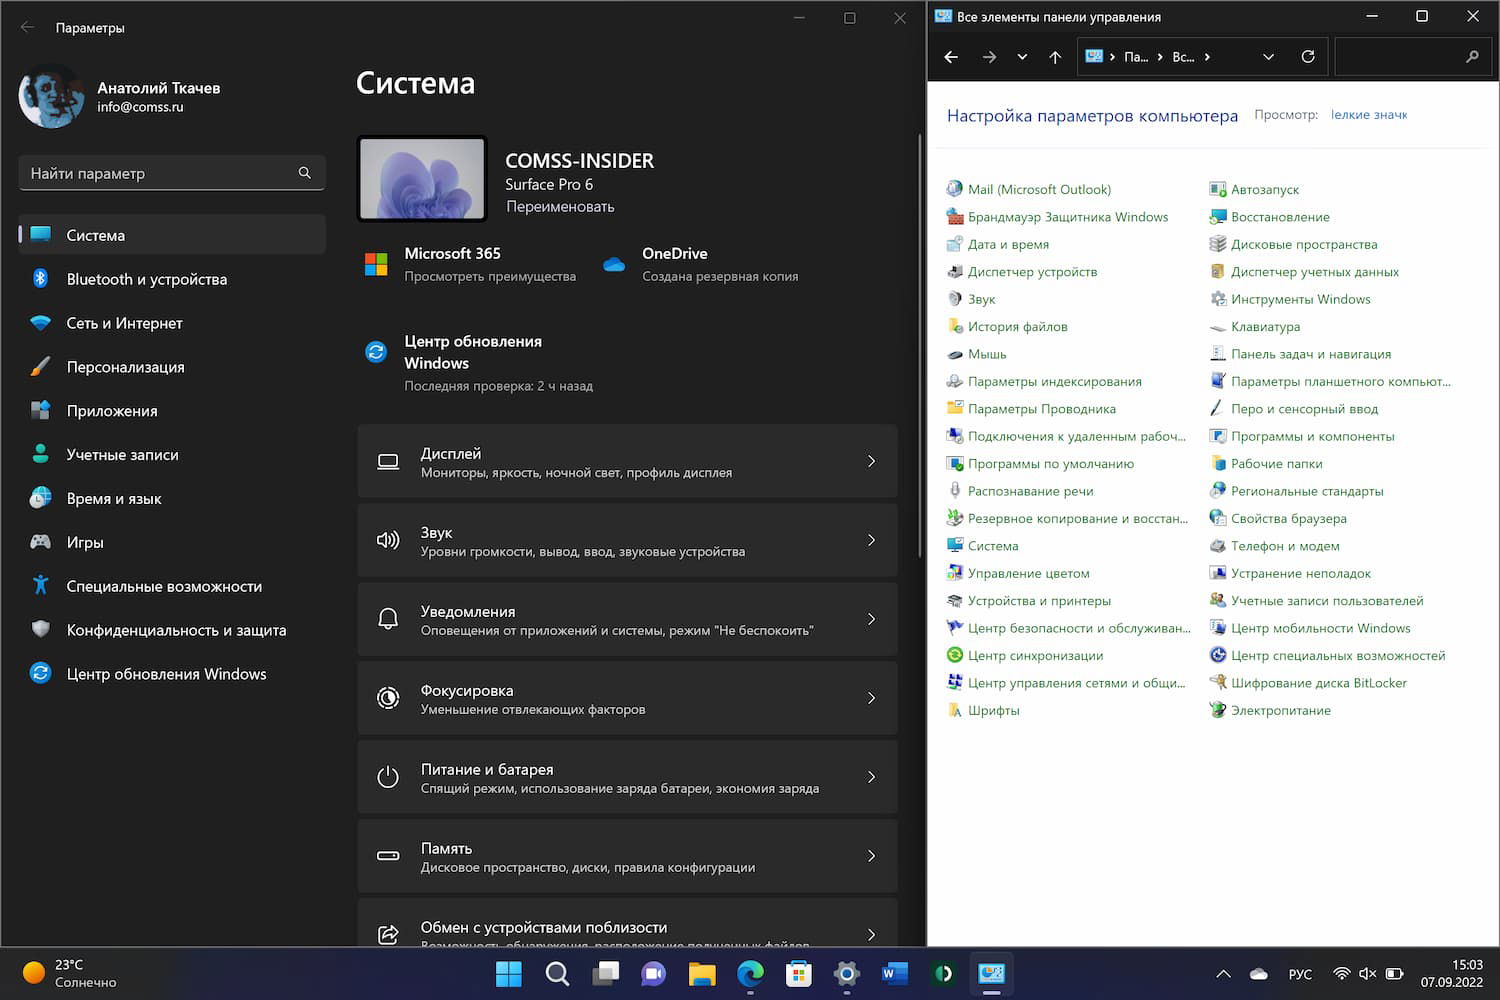Open Bluetooth и устройства settings section

[x=146, y=279]
